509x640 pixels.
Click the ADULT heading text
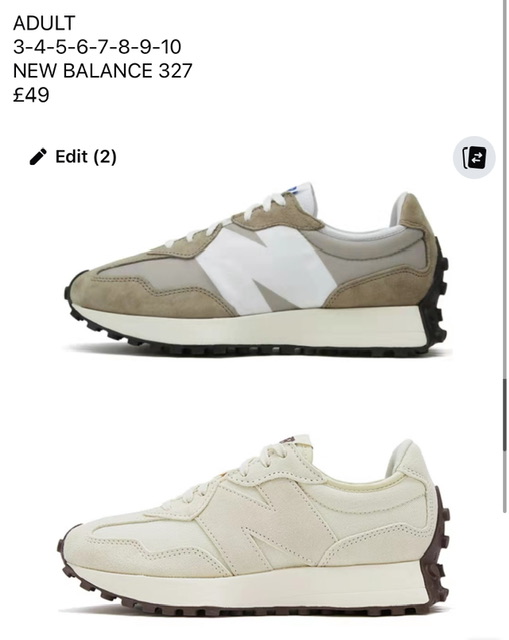click(x=44, y=23)
